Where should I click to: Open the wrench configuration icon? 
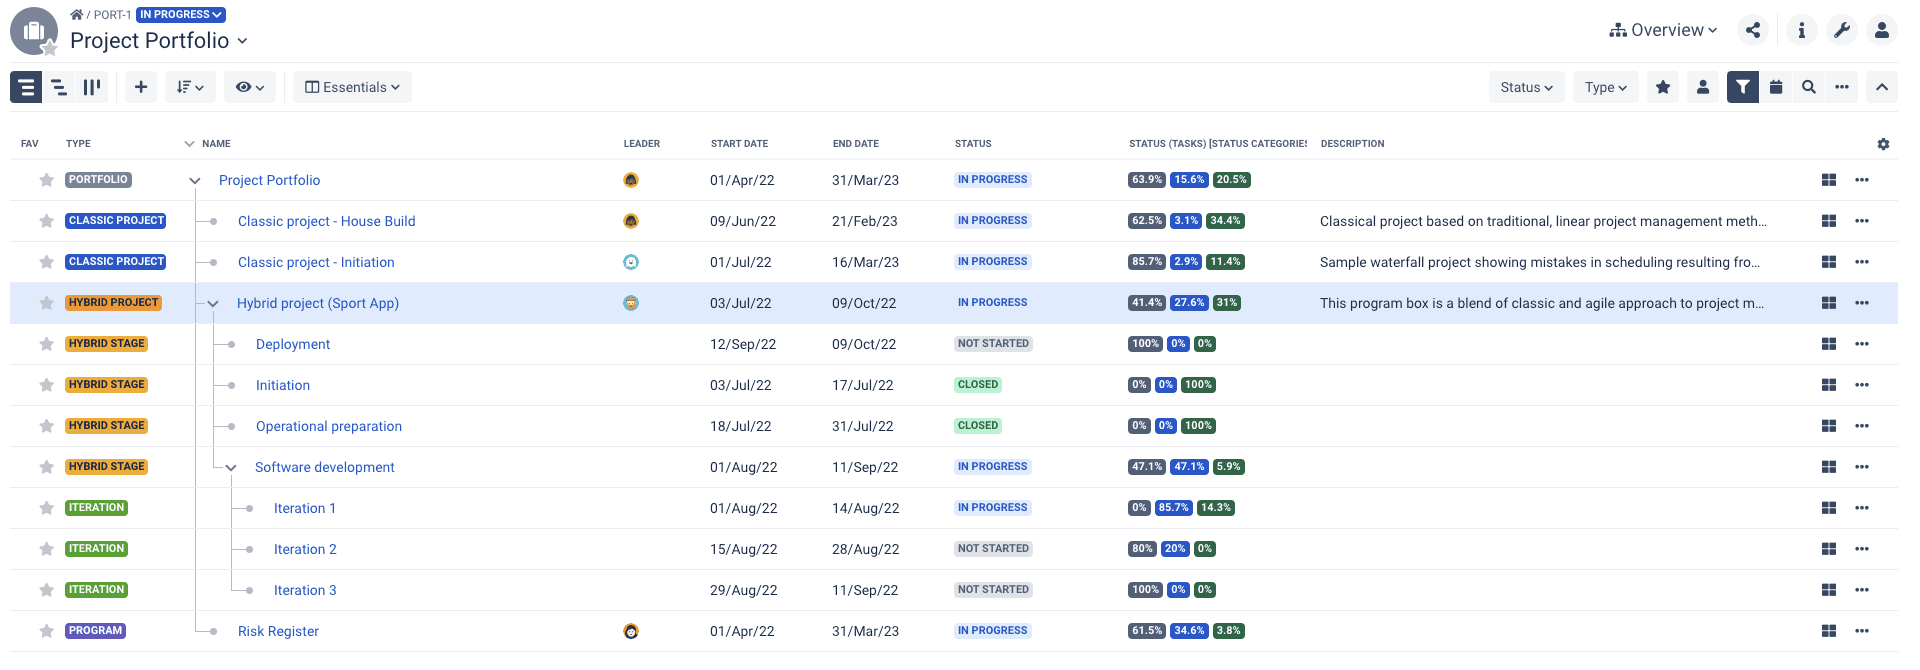pyautogui.click(x=1842, y=30)
